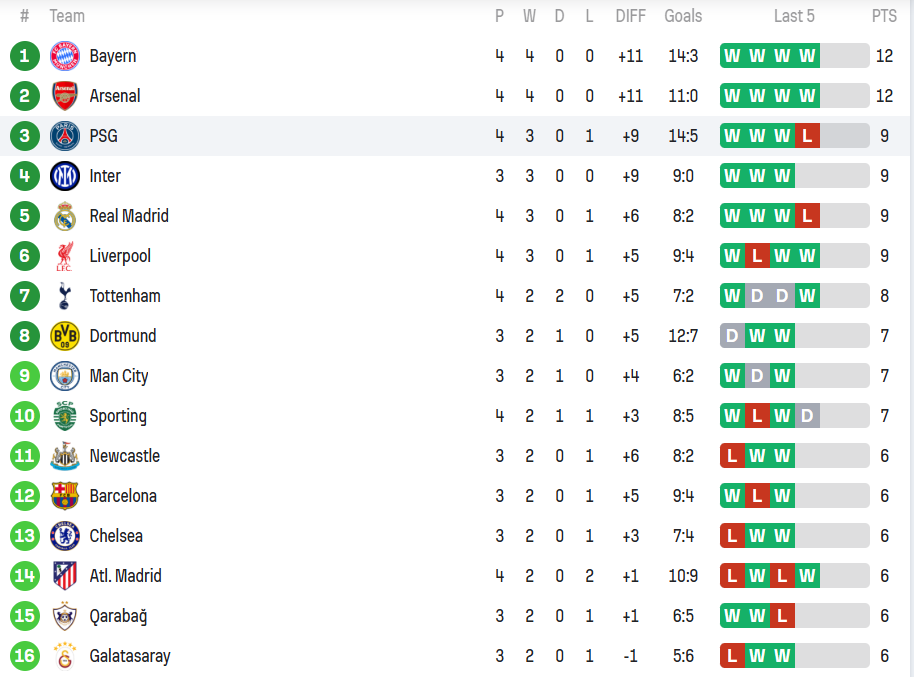The width and height of the screenshot is (914, 677).
Task: Sort standings by DIFF column header
Action: pos(631,16)
